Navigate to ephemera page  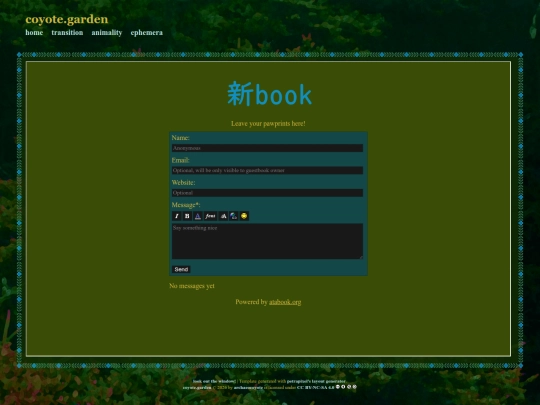[x=147, y=32]
